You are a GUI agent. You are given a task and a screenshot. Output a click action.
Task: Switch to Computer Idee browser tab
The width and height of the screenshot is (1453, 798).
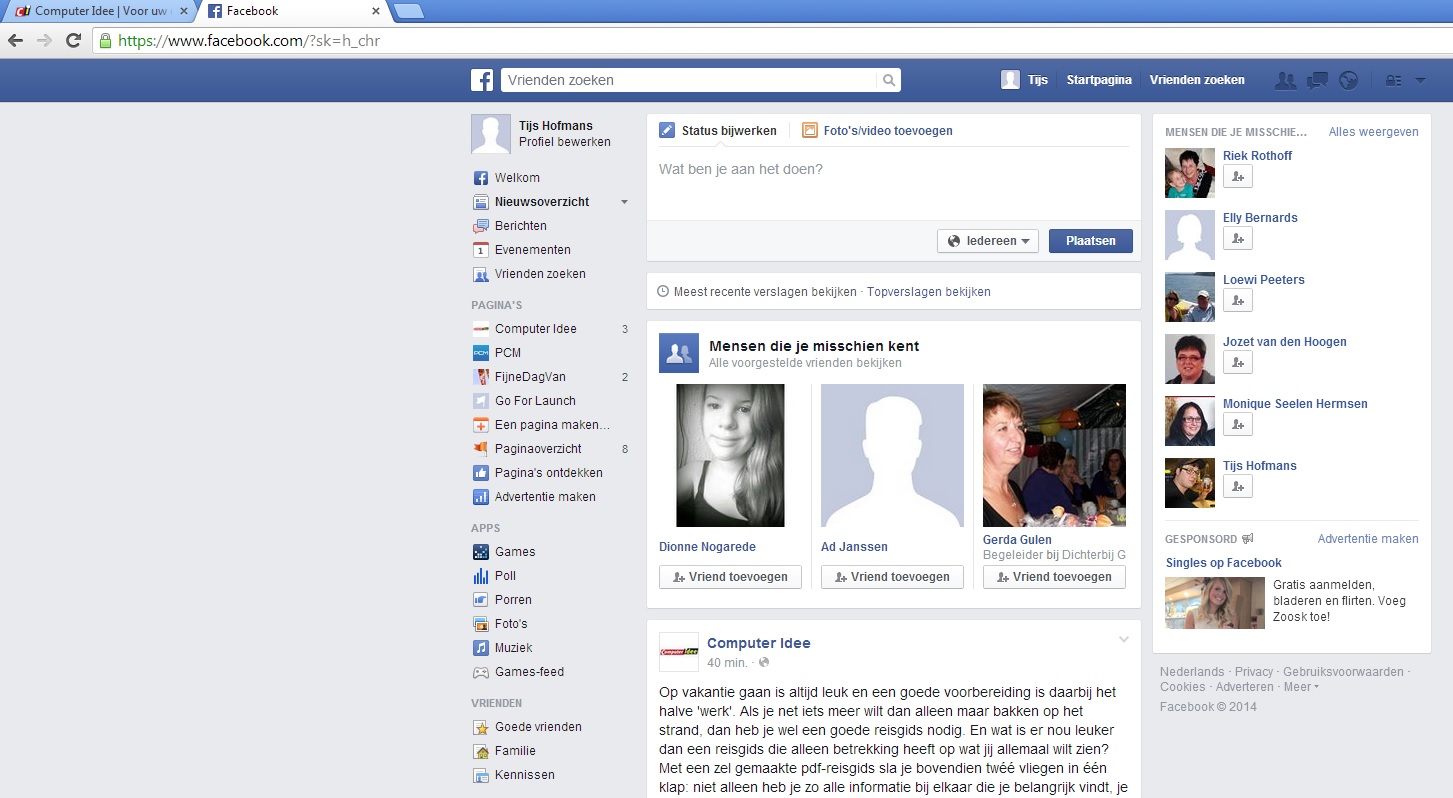click(100, 11)
